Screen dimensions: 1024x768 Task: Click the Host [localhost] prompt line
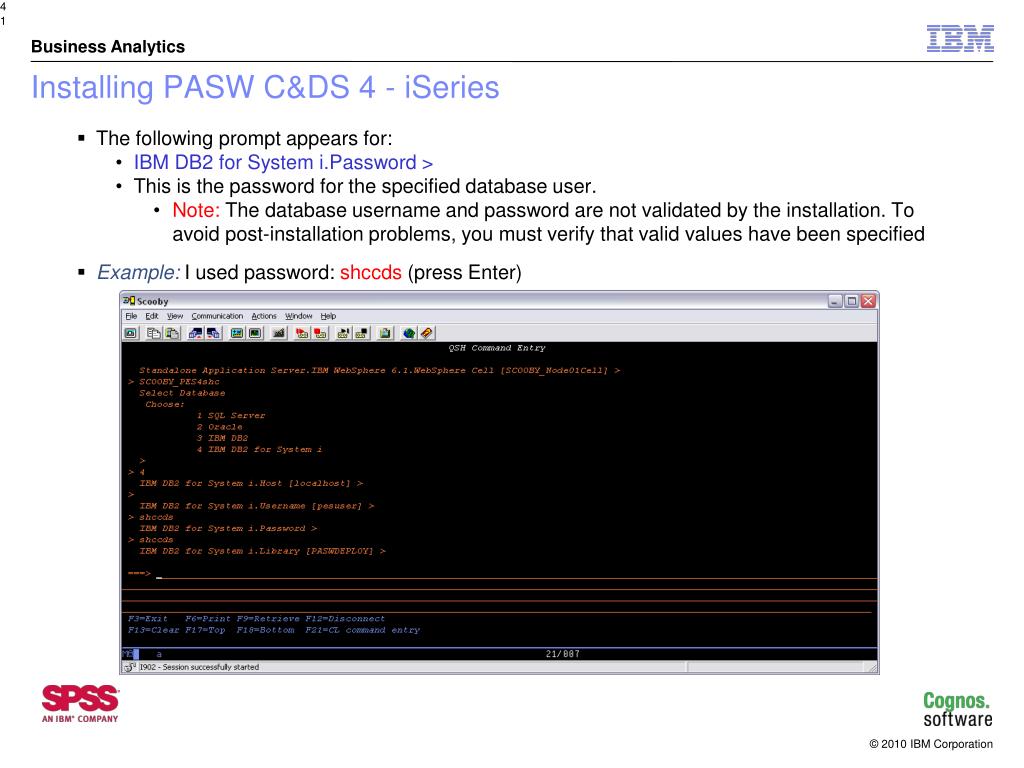tap(251, 483)
